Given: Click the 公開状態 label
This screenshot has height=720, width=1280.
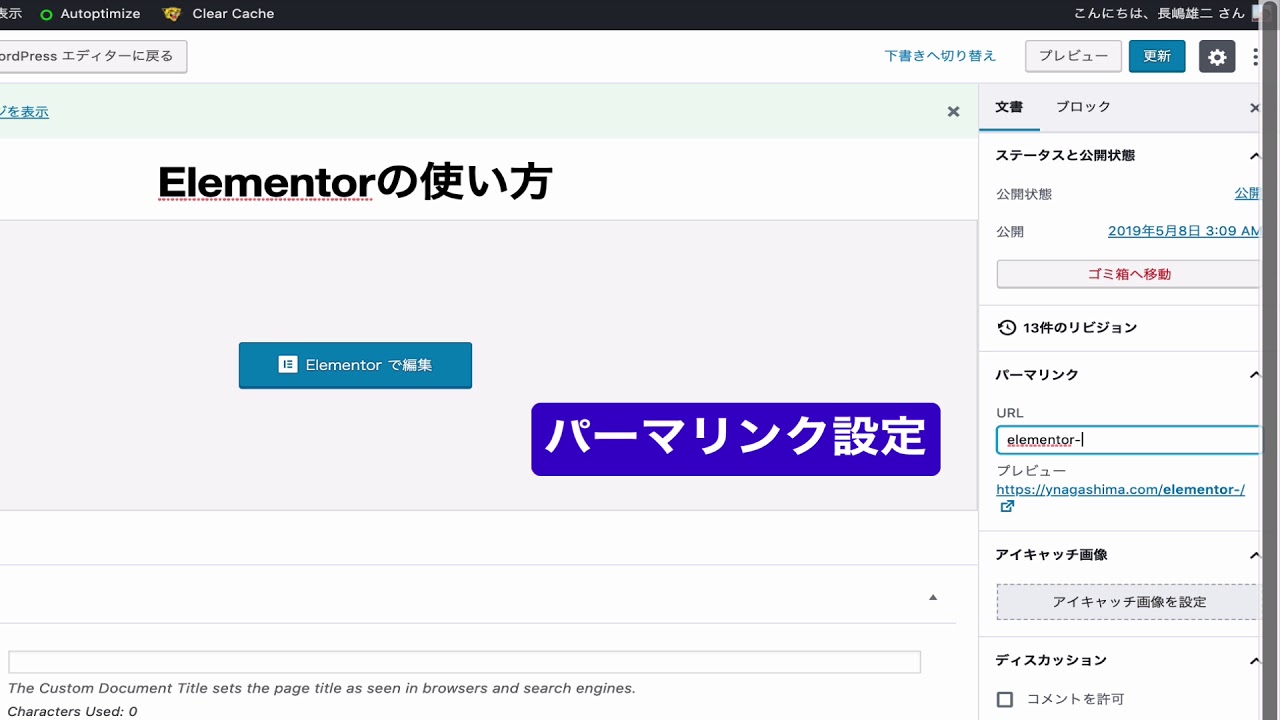Looking at the screenshot, I should [x=1024, y=194].
